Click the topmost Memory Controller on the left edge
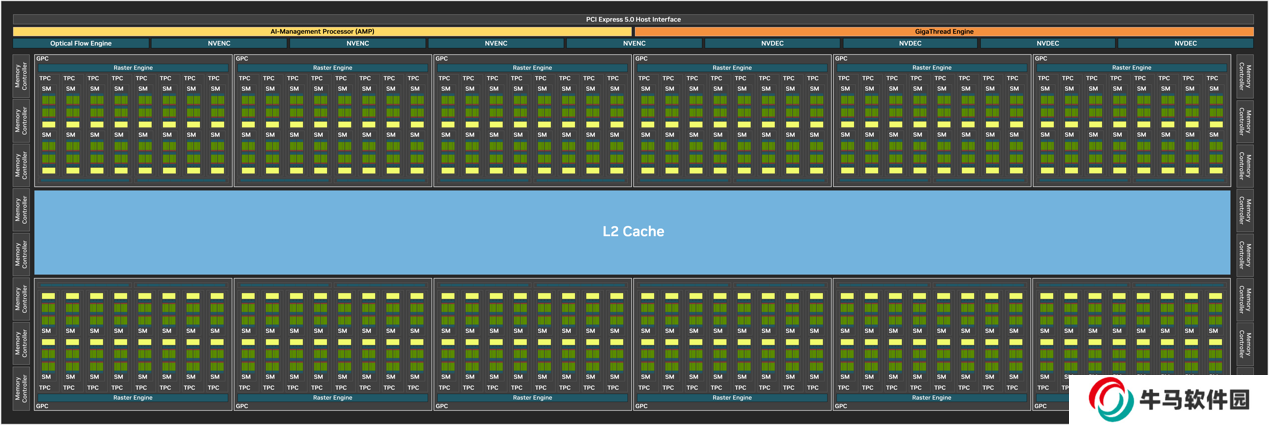 click(21, 76)
